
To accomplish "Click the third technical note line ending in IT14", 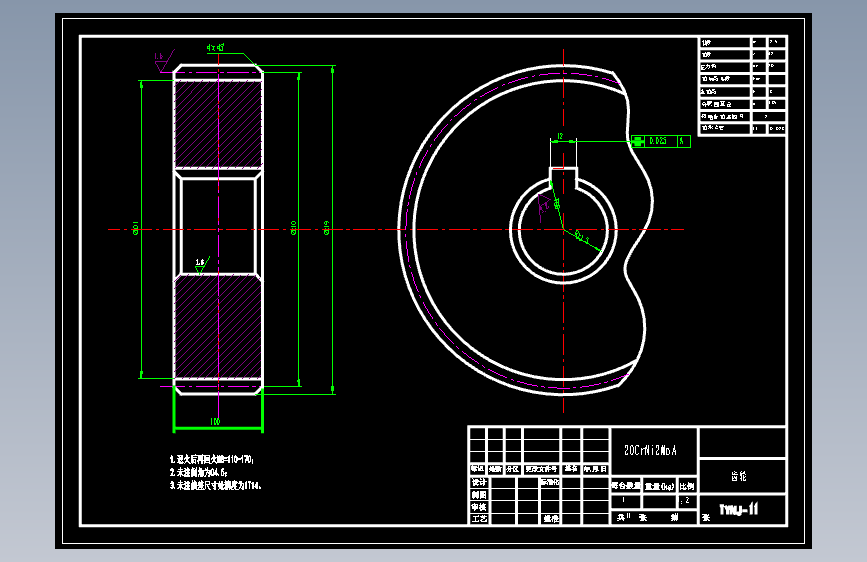I will [x=215, y=485].
